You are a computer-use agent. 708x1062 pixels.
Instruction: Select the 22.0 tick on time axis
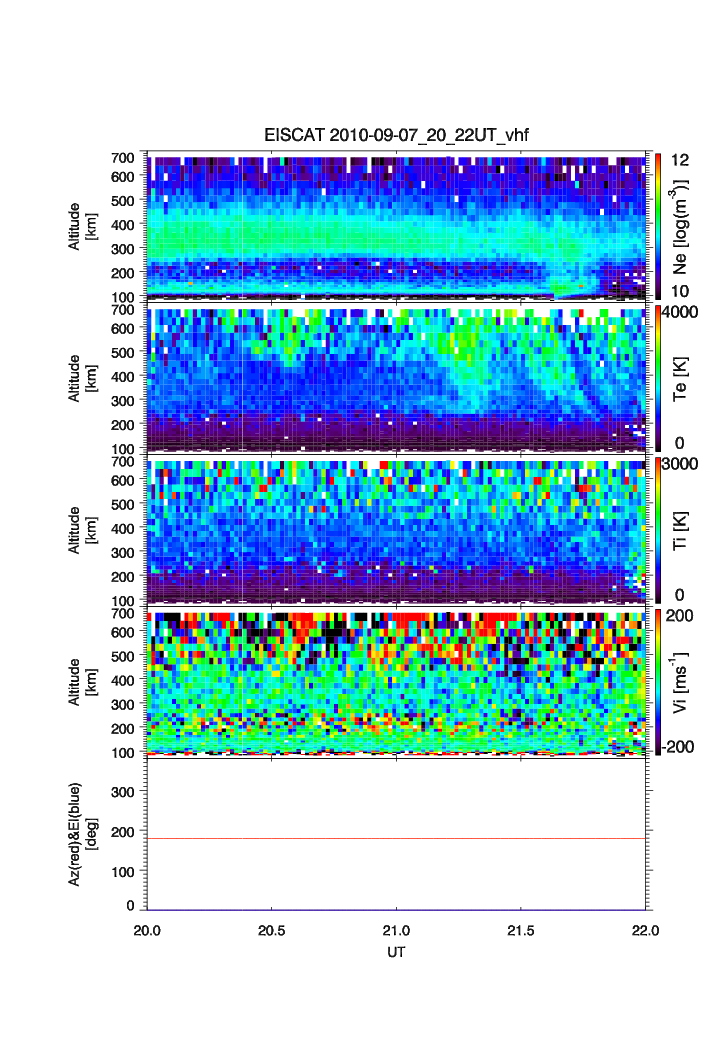click(646, 929)
